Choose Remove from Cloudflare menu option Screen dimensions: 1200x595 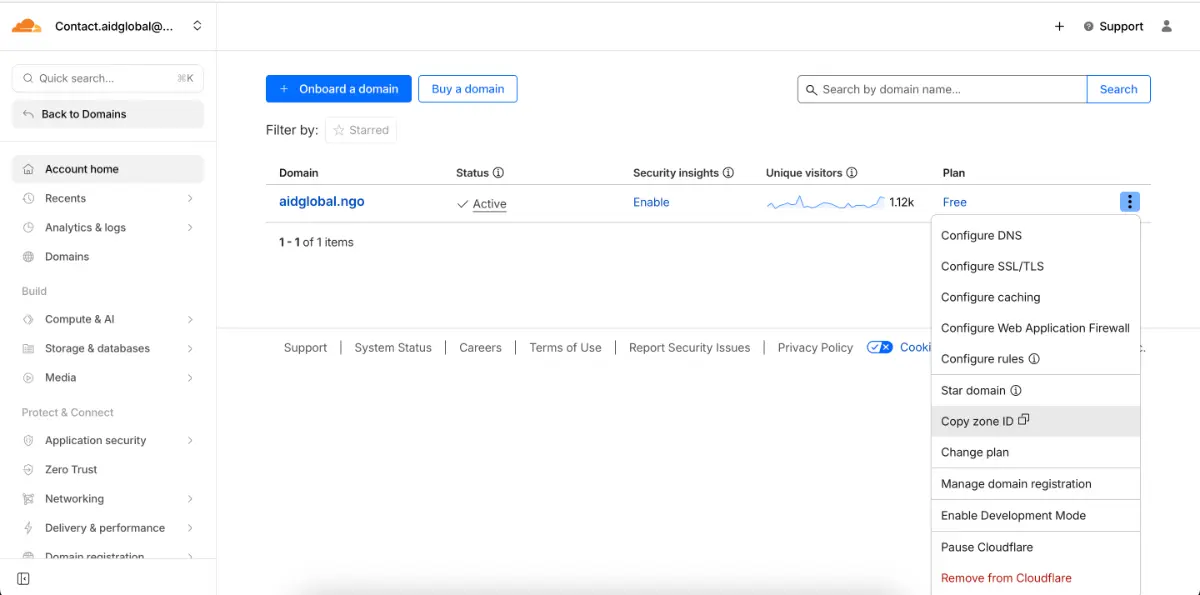coord(1006,578)
